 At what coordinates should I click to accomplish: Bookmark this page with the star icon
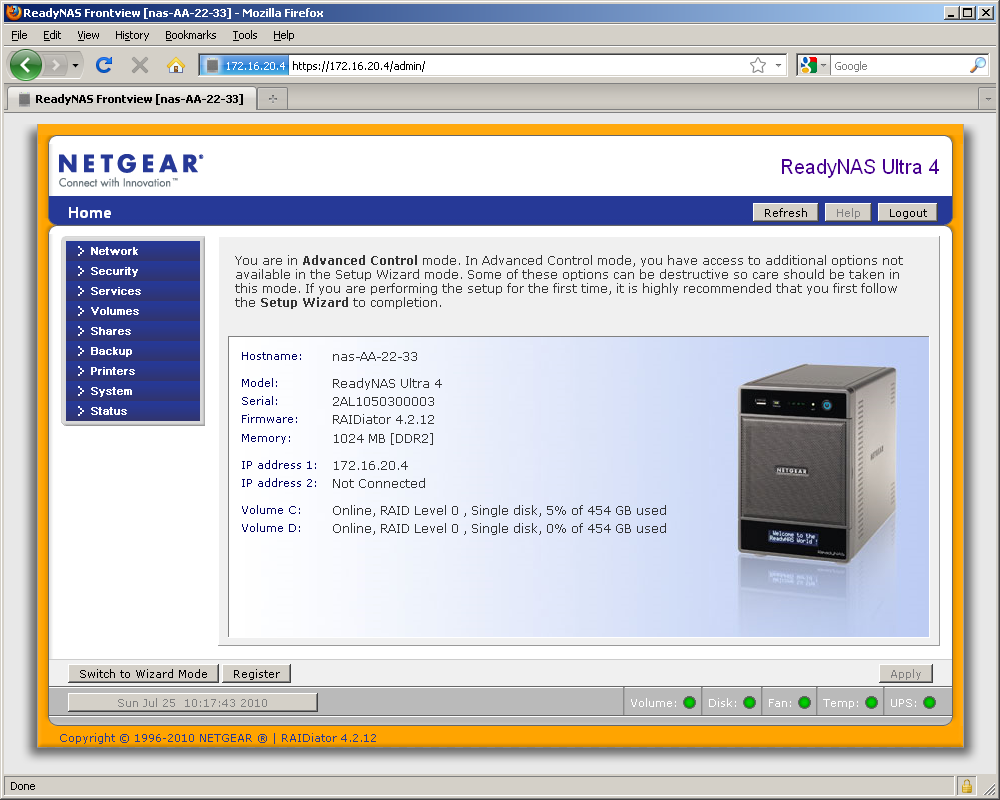pos(758,66)
